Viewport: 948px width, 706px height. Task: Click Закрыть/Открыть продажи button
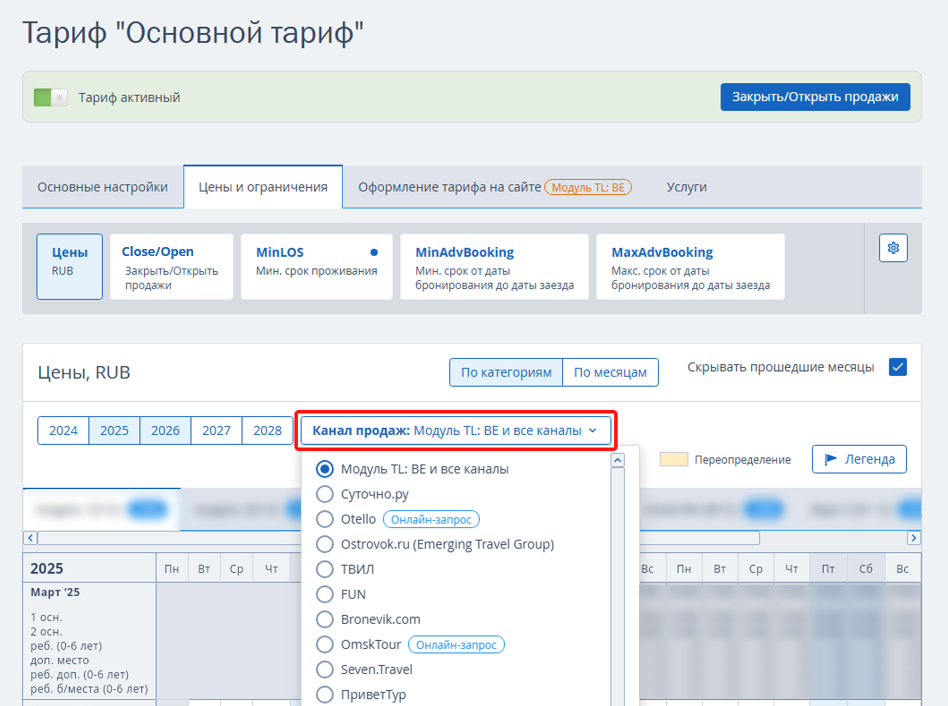click(815, 97)
